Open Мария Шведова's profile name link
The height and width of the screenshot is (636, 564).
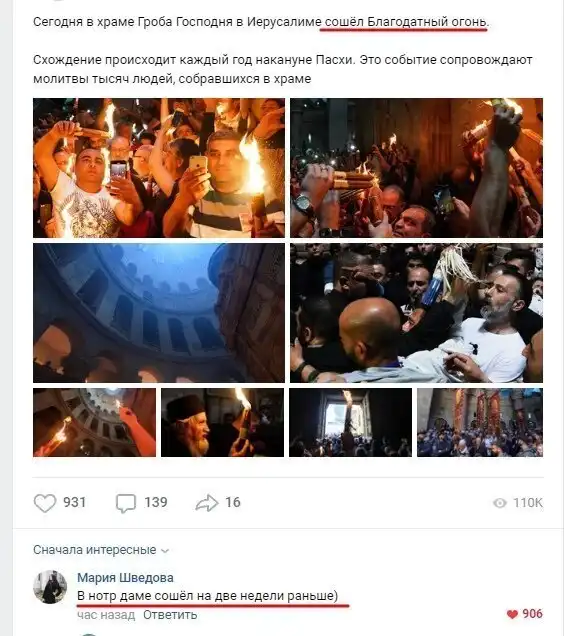125,578
